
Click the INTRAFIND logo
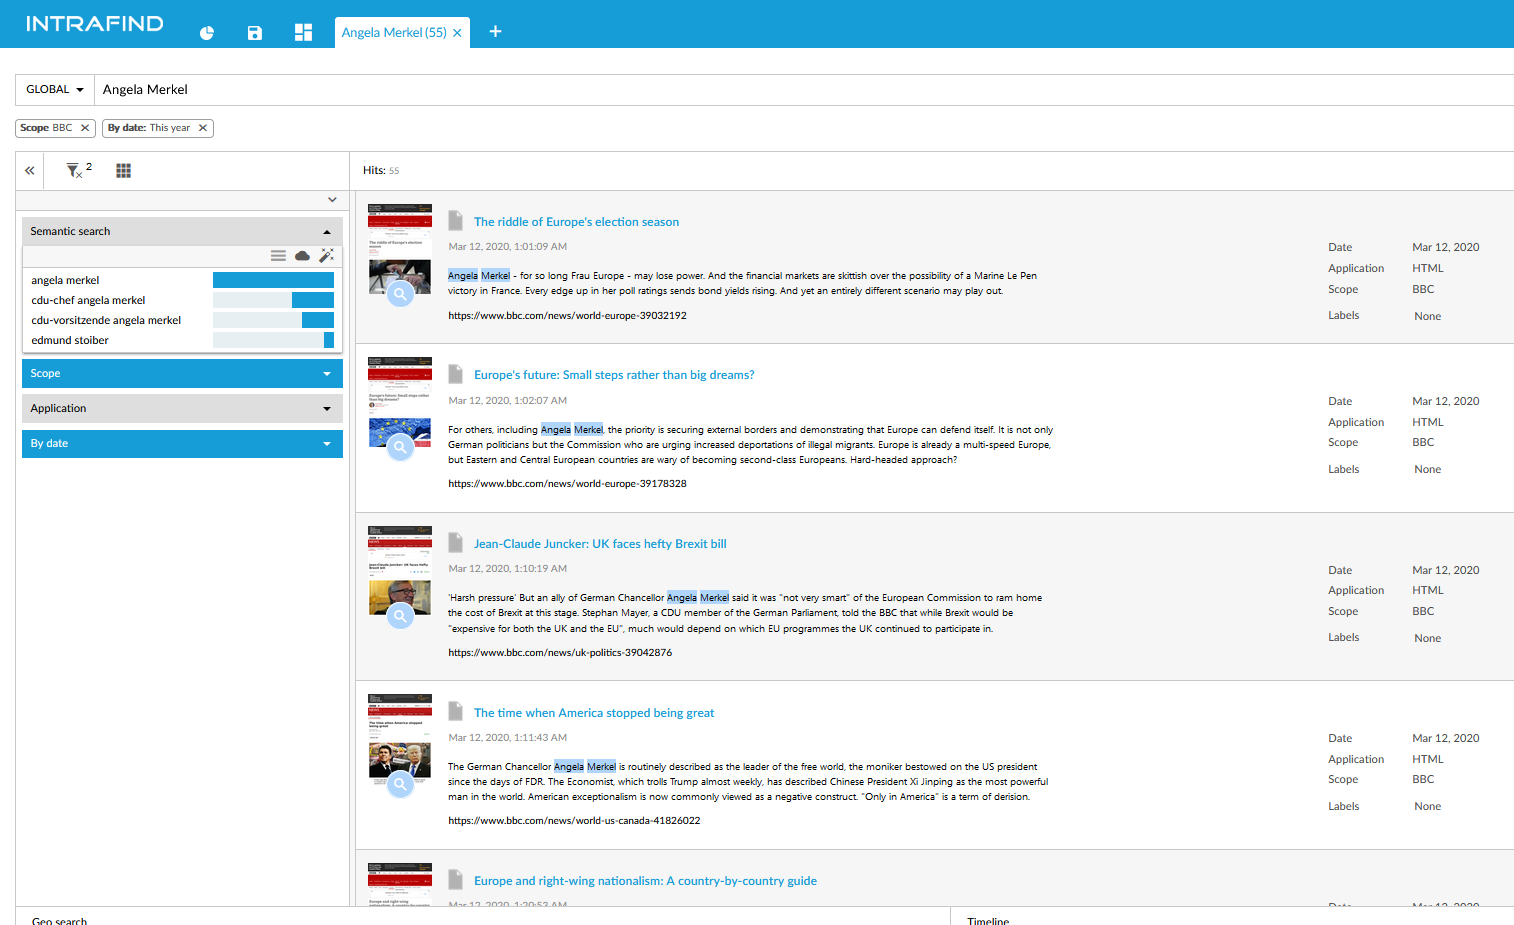95,24
